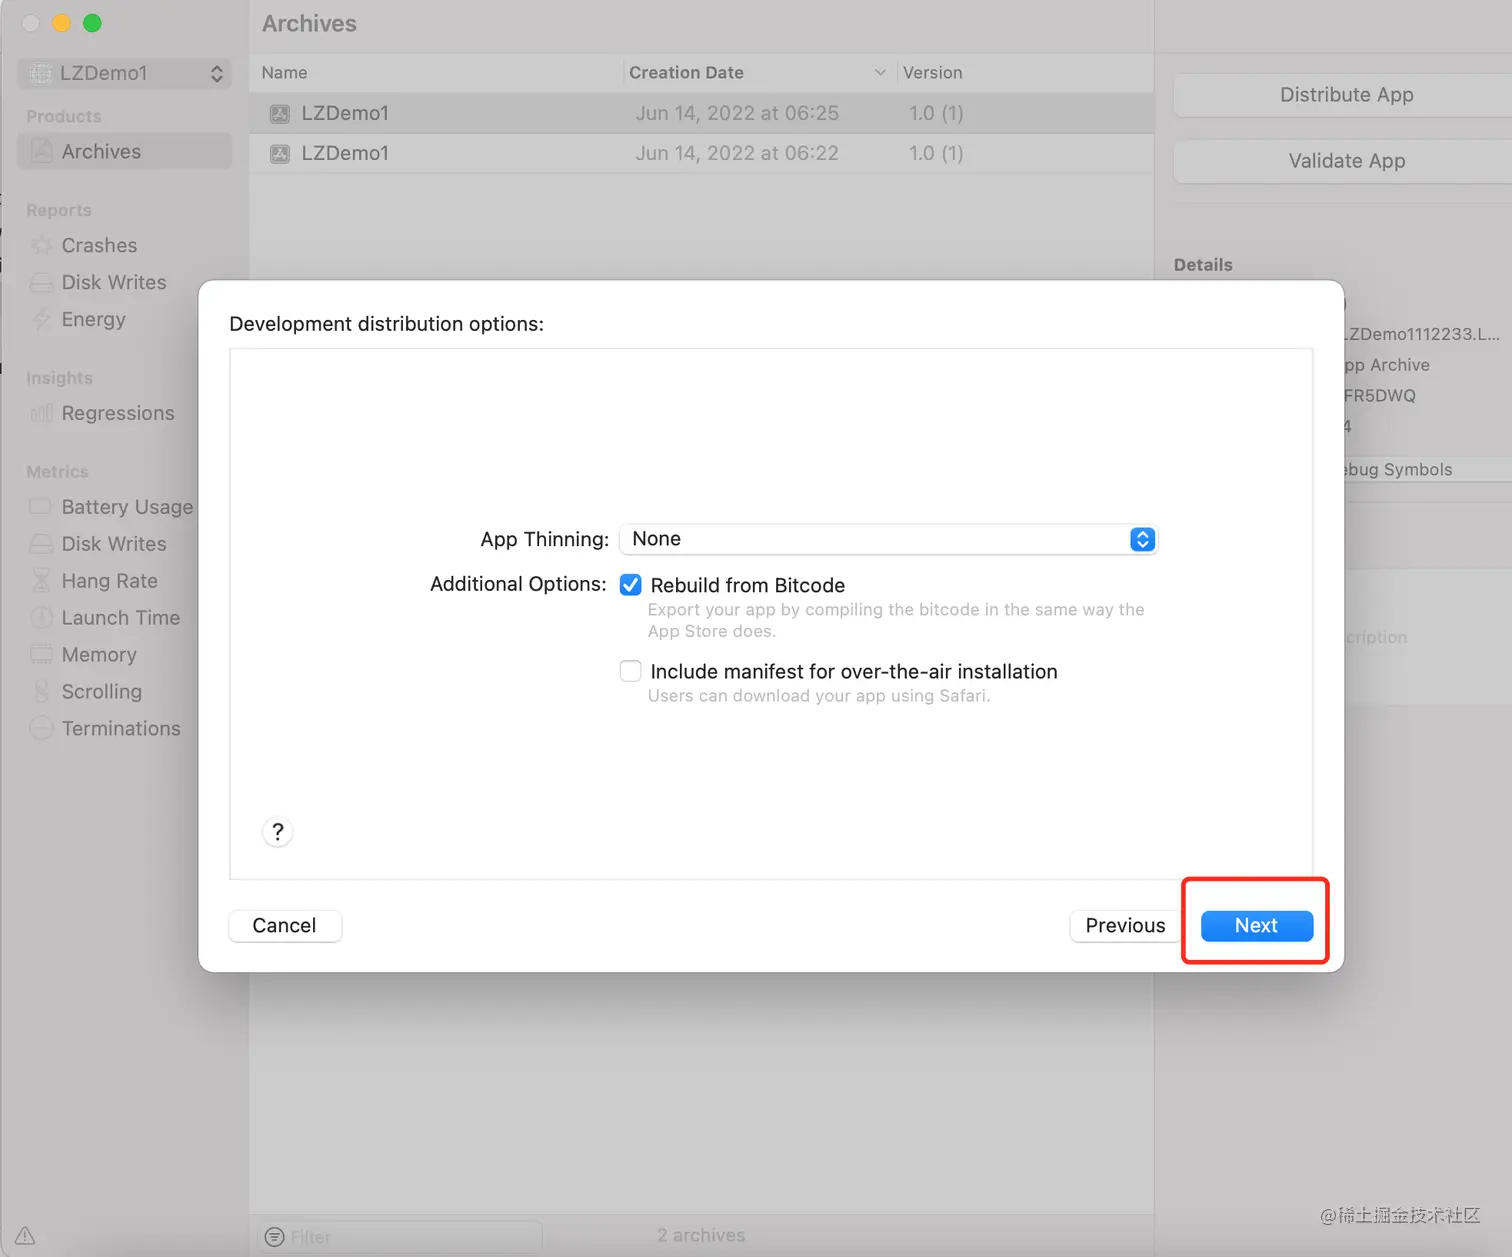1512x1257 pixels.
Task: Click the Hang Rate hourglass icon
Action: point(41,581)
